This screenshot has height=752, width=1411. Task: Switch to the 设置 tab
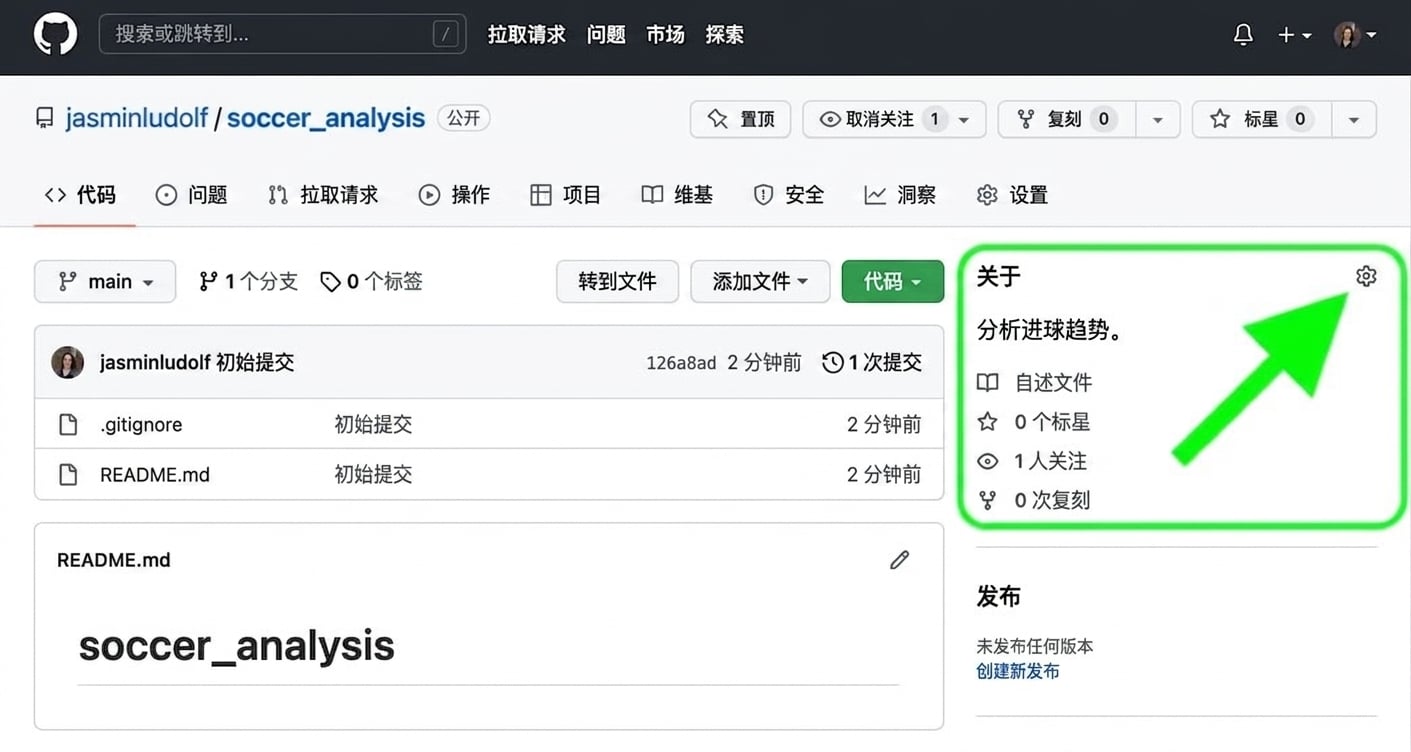click(1012, 195)
